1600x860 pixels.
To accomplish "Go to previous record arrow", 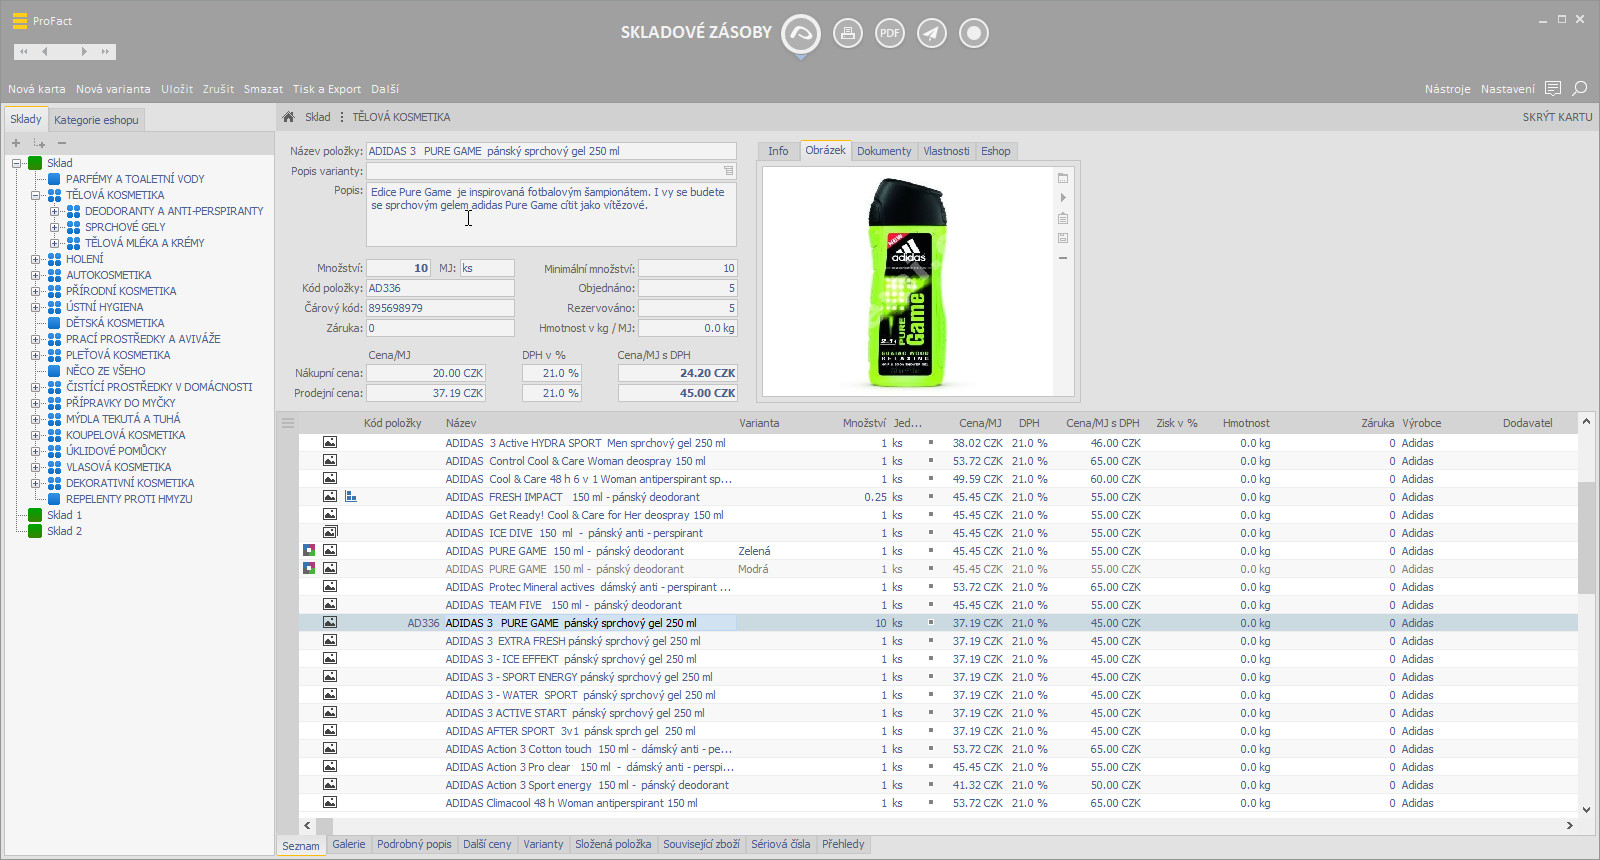I will pyautogui.click(x=45, y=51).
